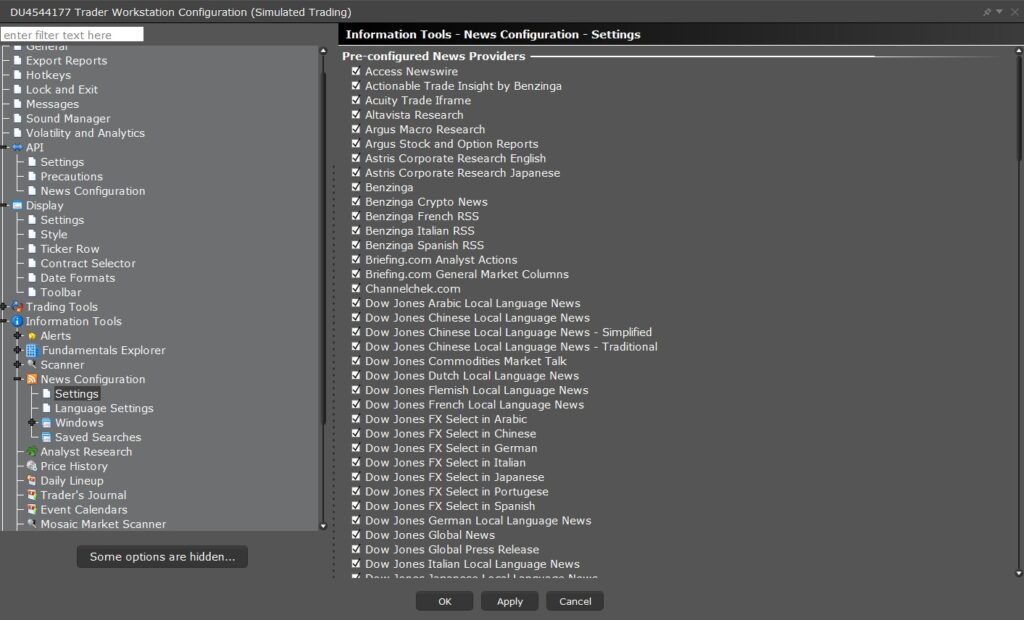Open the title bar dropdown arrow
This screenshot has width=1024, height=620.
pyautogui.click(x=999, y=12)
